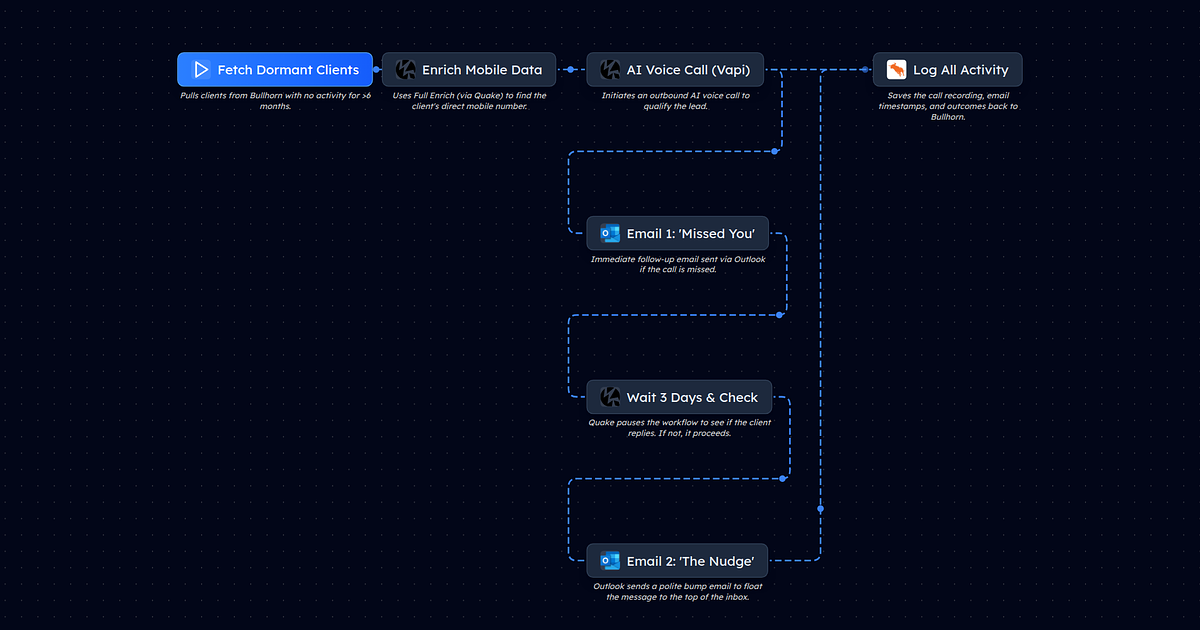Pick the 'Wait 3 Days & Check' node title

[692, 398]
